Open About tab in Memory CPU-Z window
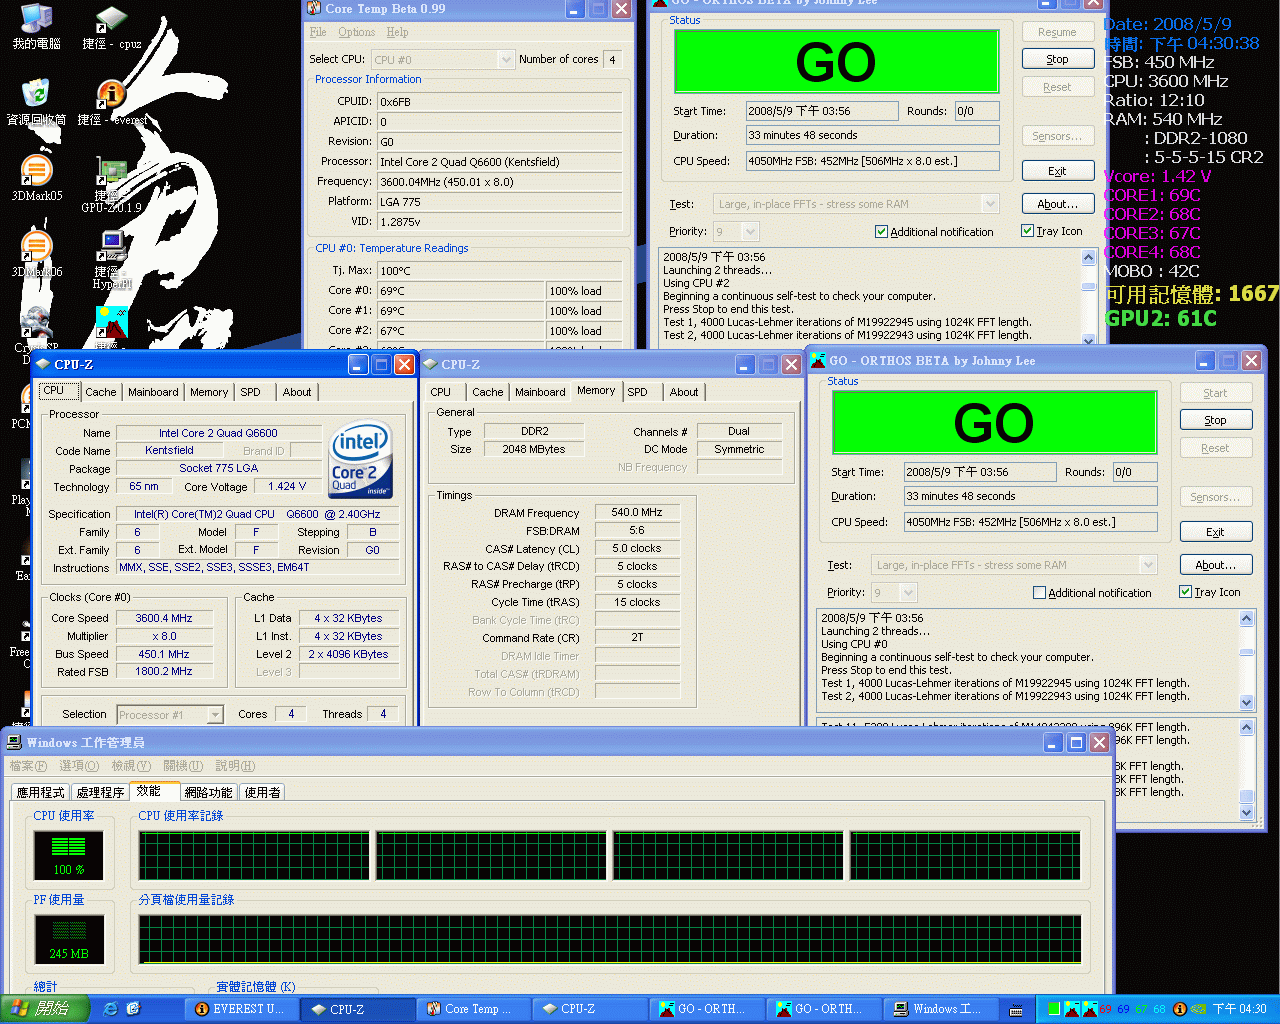Screen dimensions: 1280x1024 click(x=684, y=392)
